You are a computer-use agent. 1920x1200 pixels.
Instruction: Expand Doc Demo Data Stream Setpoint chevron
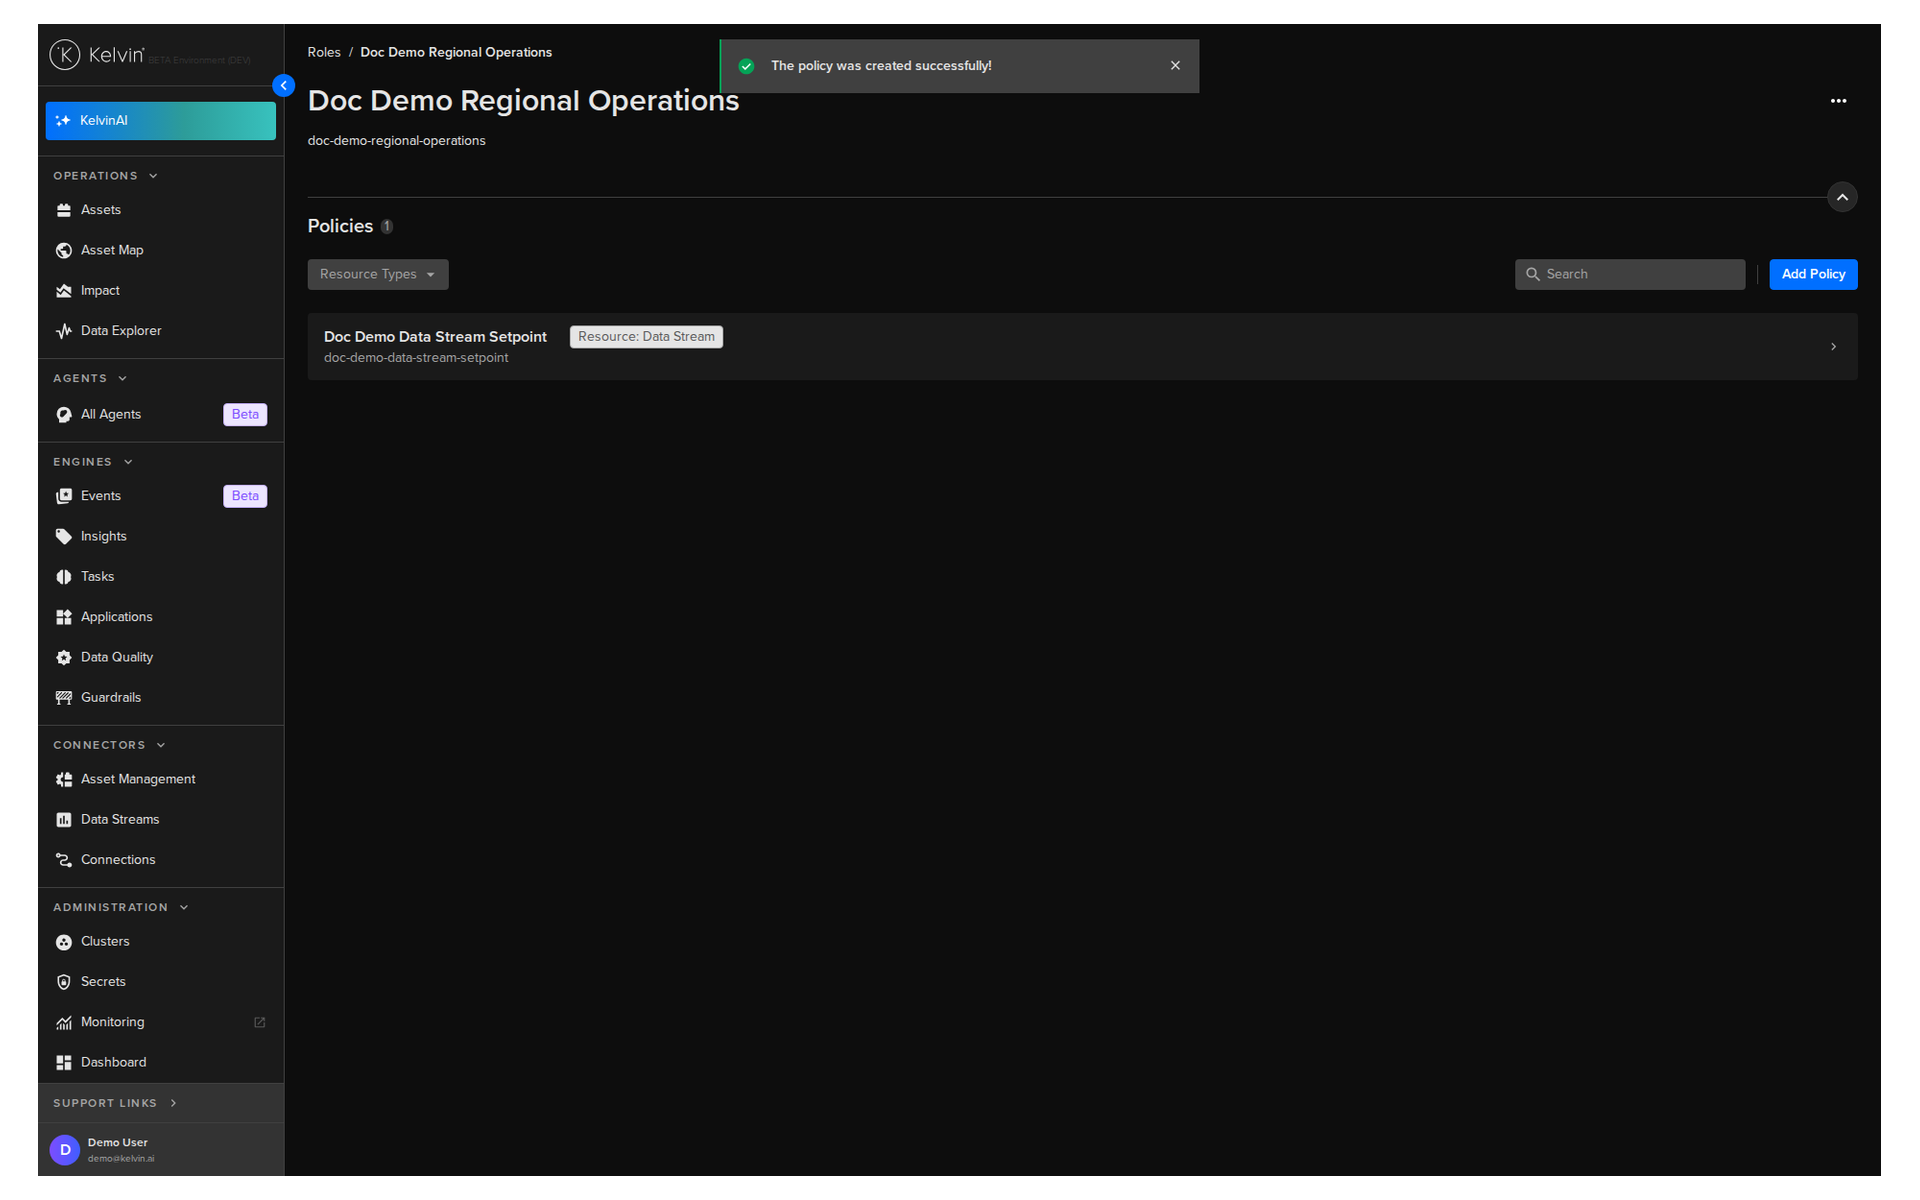[1833, 347]
